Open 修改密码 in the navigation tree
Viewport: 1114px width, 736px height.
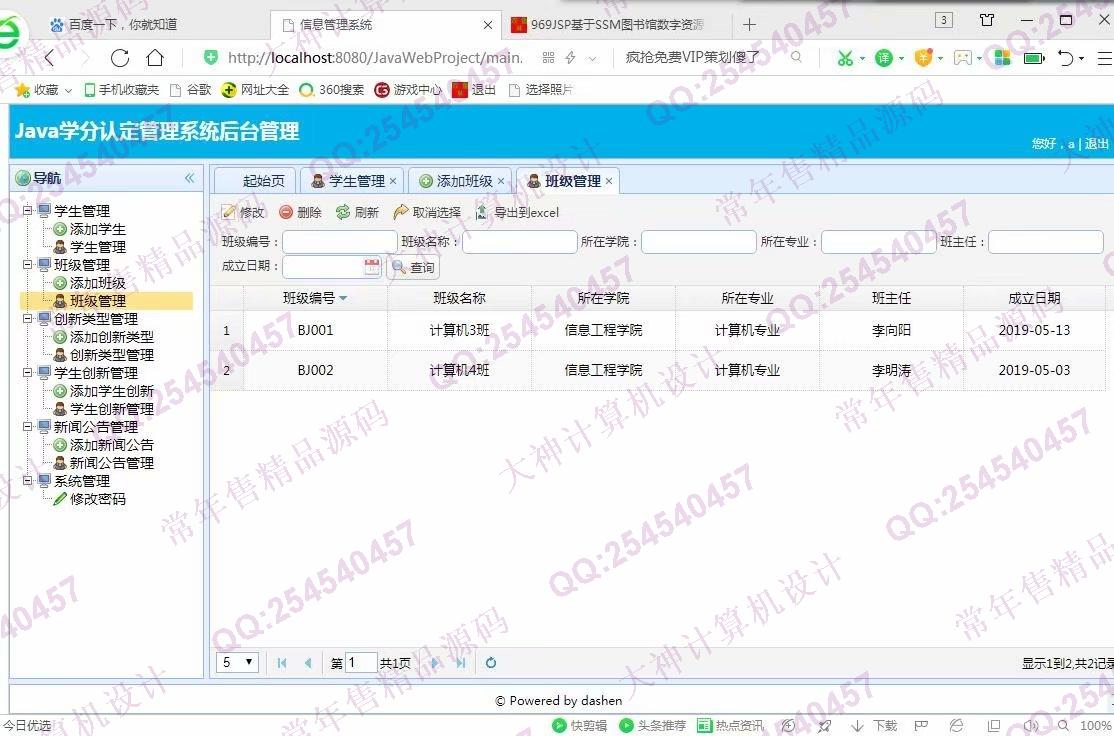pyautogui.click(x=97, y=499)
